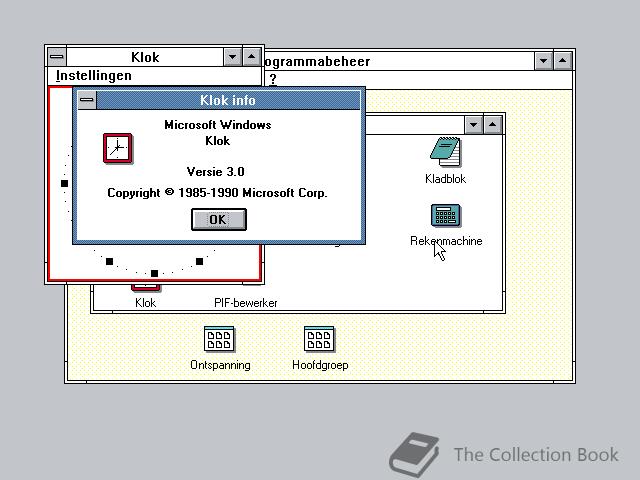Viewport: 640px width, 480px height.
Task: Maximize the Klok window with up arrow
Action: click(x=251, y=57)
